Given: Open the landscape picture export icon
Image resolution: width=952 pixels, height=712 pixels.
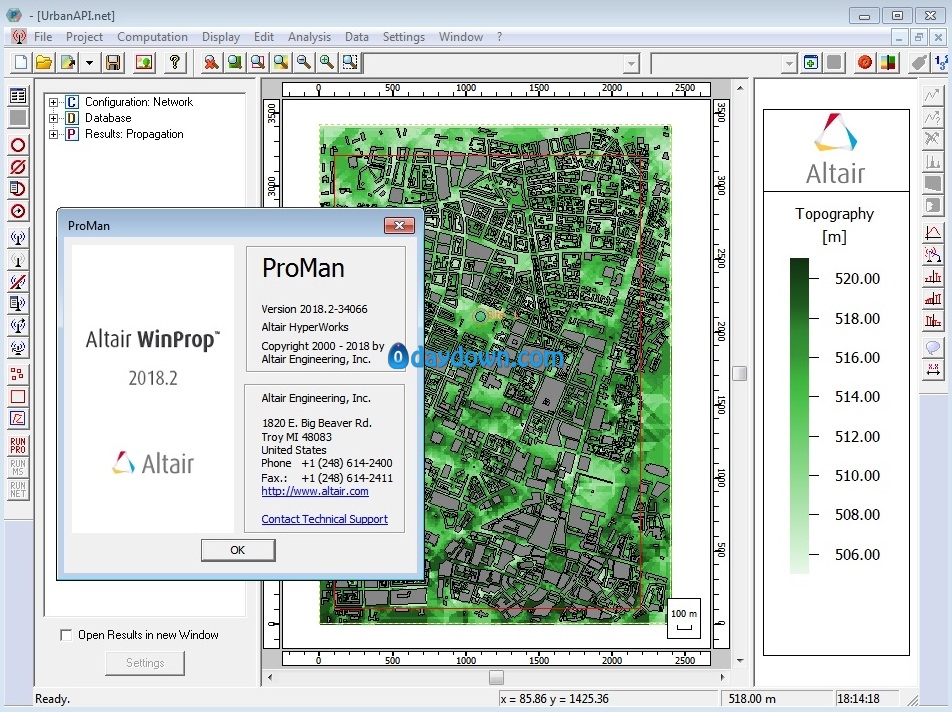Looking at the screenshot, I should [144, 63].
